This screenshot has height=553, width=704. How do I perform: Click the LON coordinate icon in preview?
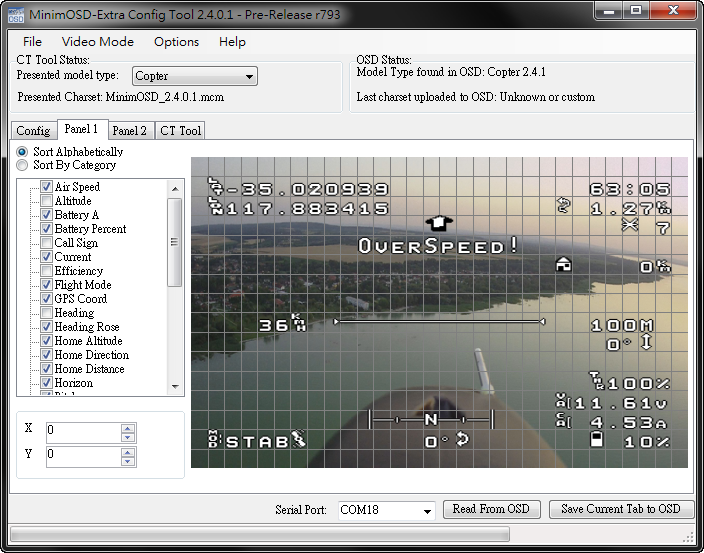pyautogui.click(x=216, y=206)
